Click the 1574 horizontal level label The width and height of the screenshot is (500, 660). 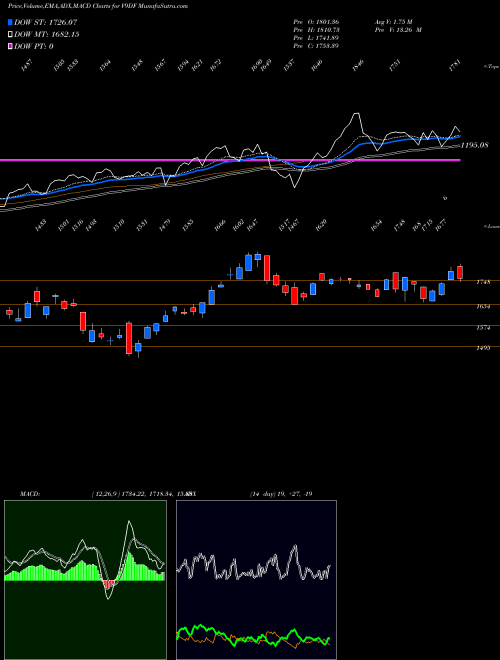(x=483, y=327)
